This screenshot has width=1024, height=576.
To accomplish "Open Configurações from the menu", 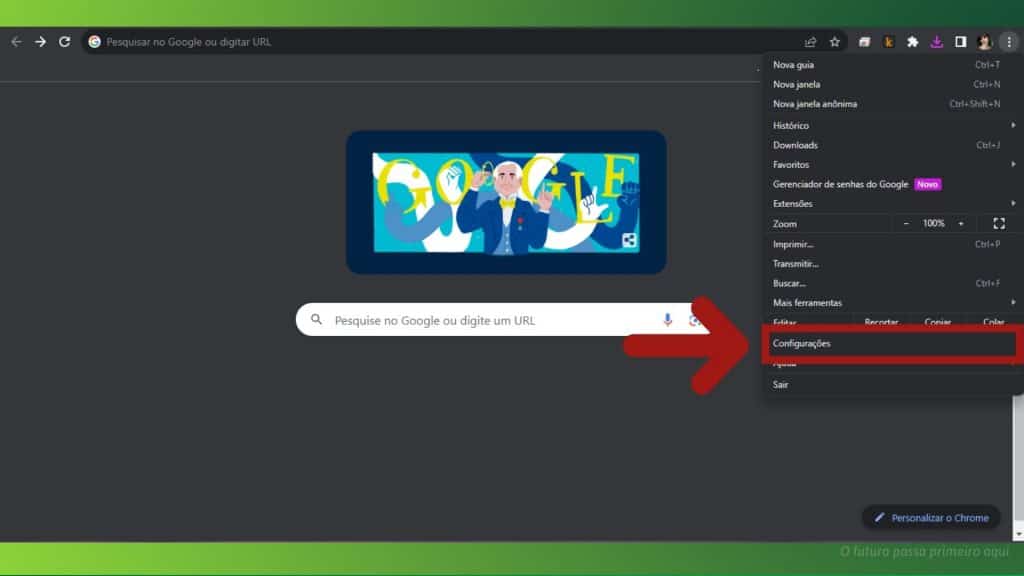I will [892, 344].
